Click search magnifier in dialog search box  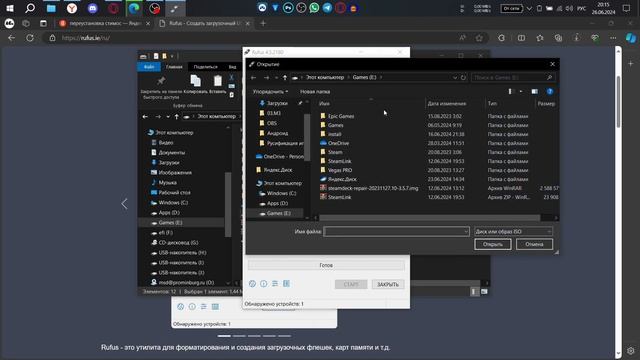tap(549, 78)
